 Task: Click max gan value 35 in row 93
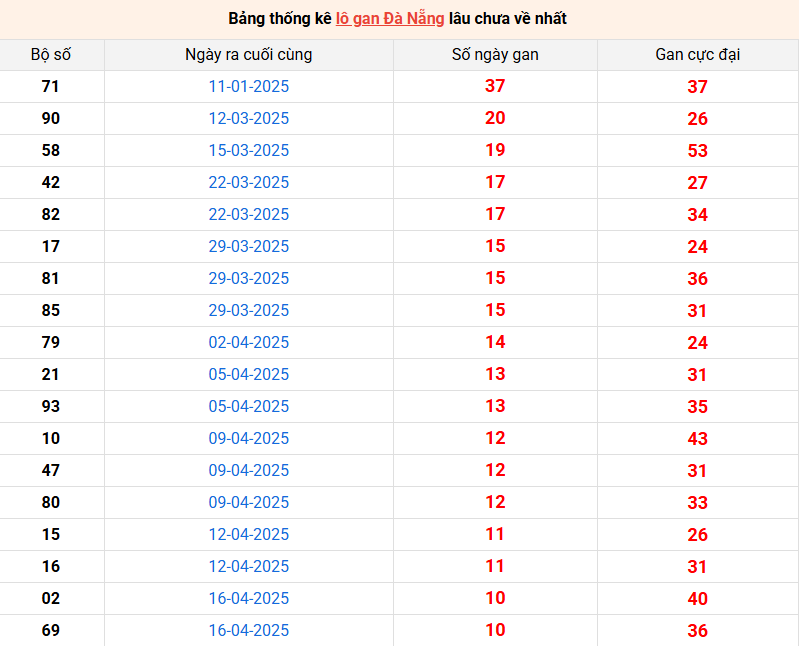coord(698,407)
